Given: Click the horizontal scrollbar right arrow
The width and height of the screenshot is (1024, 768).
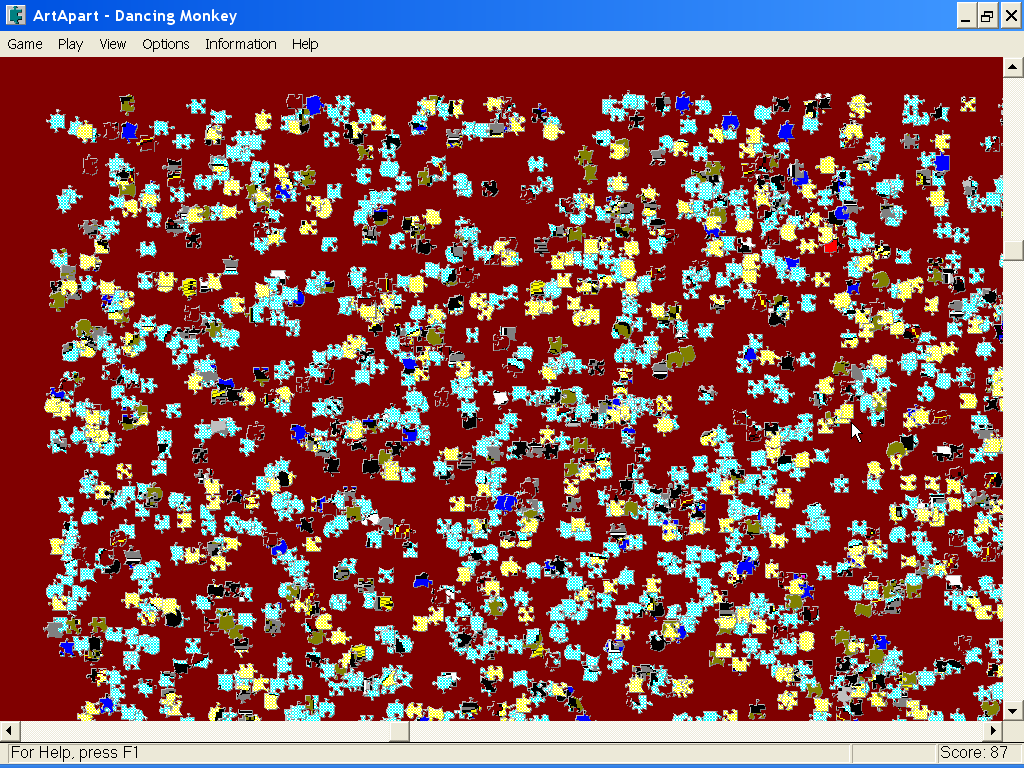Looking at the screenshot, I should point(993,731).
